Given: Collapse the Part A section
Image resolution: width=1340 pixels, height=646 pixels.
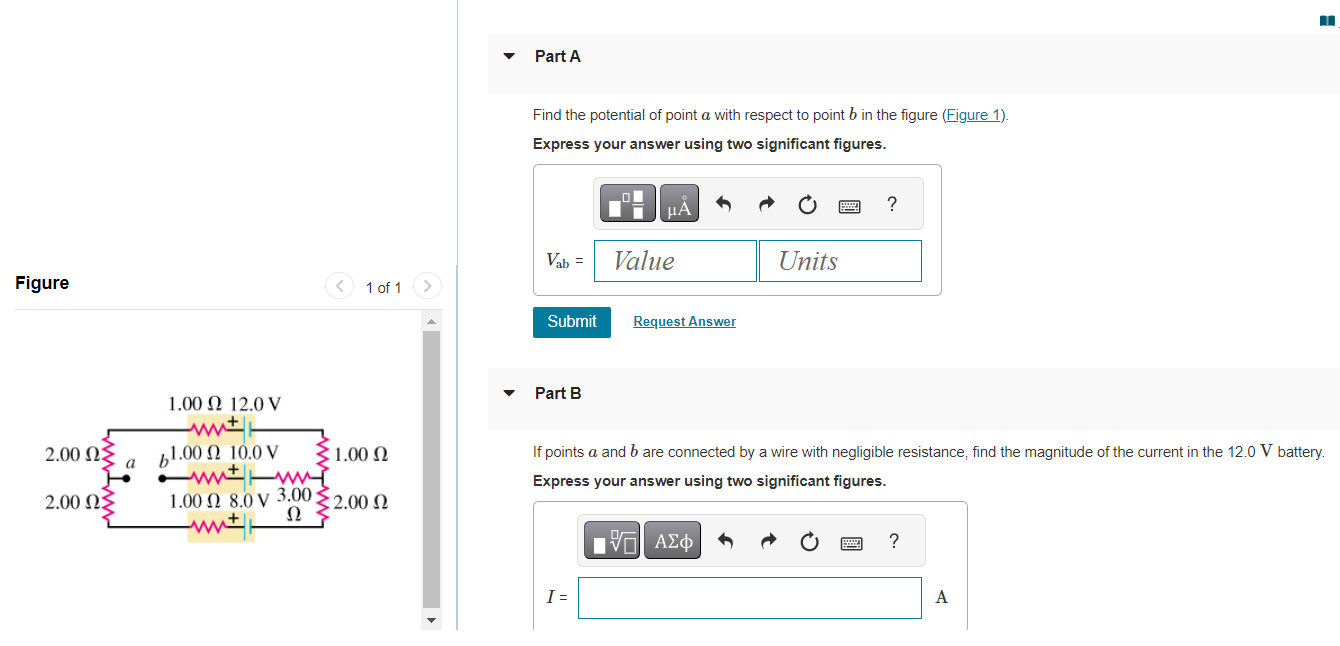Looking at the screenshot, I should tap(508, 56).
